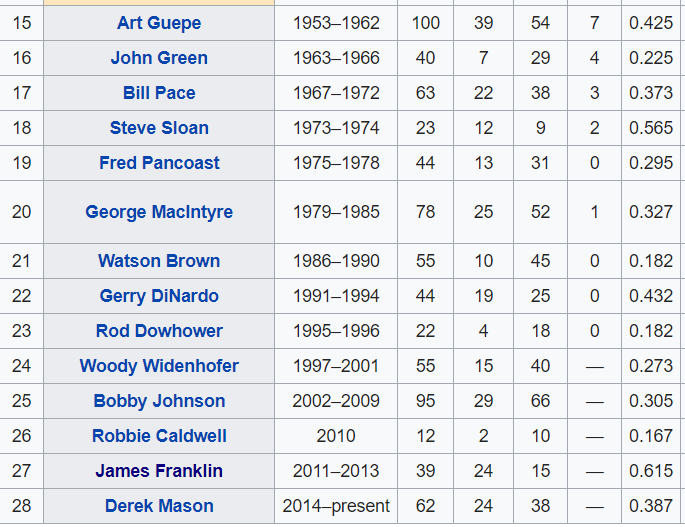The image size is (685, 527).
Task: Open the Derek Mason link
Action: [x=159, y=506]
